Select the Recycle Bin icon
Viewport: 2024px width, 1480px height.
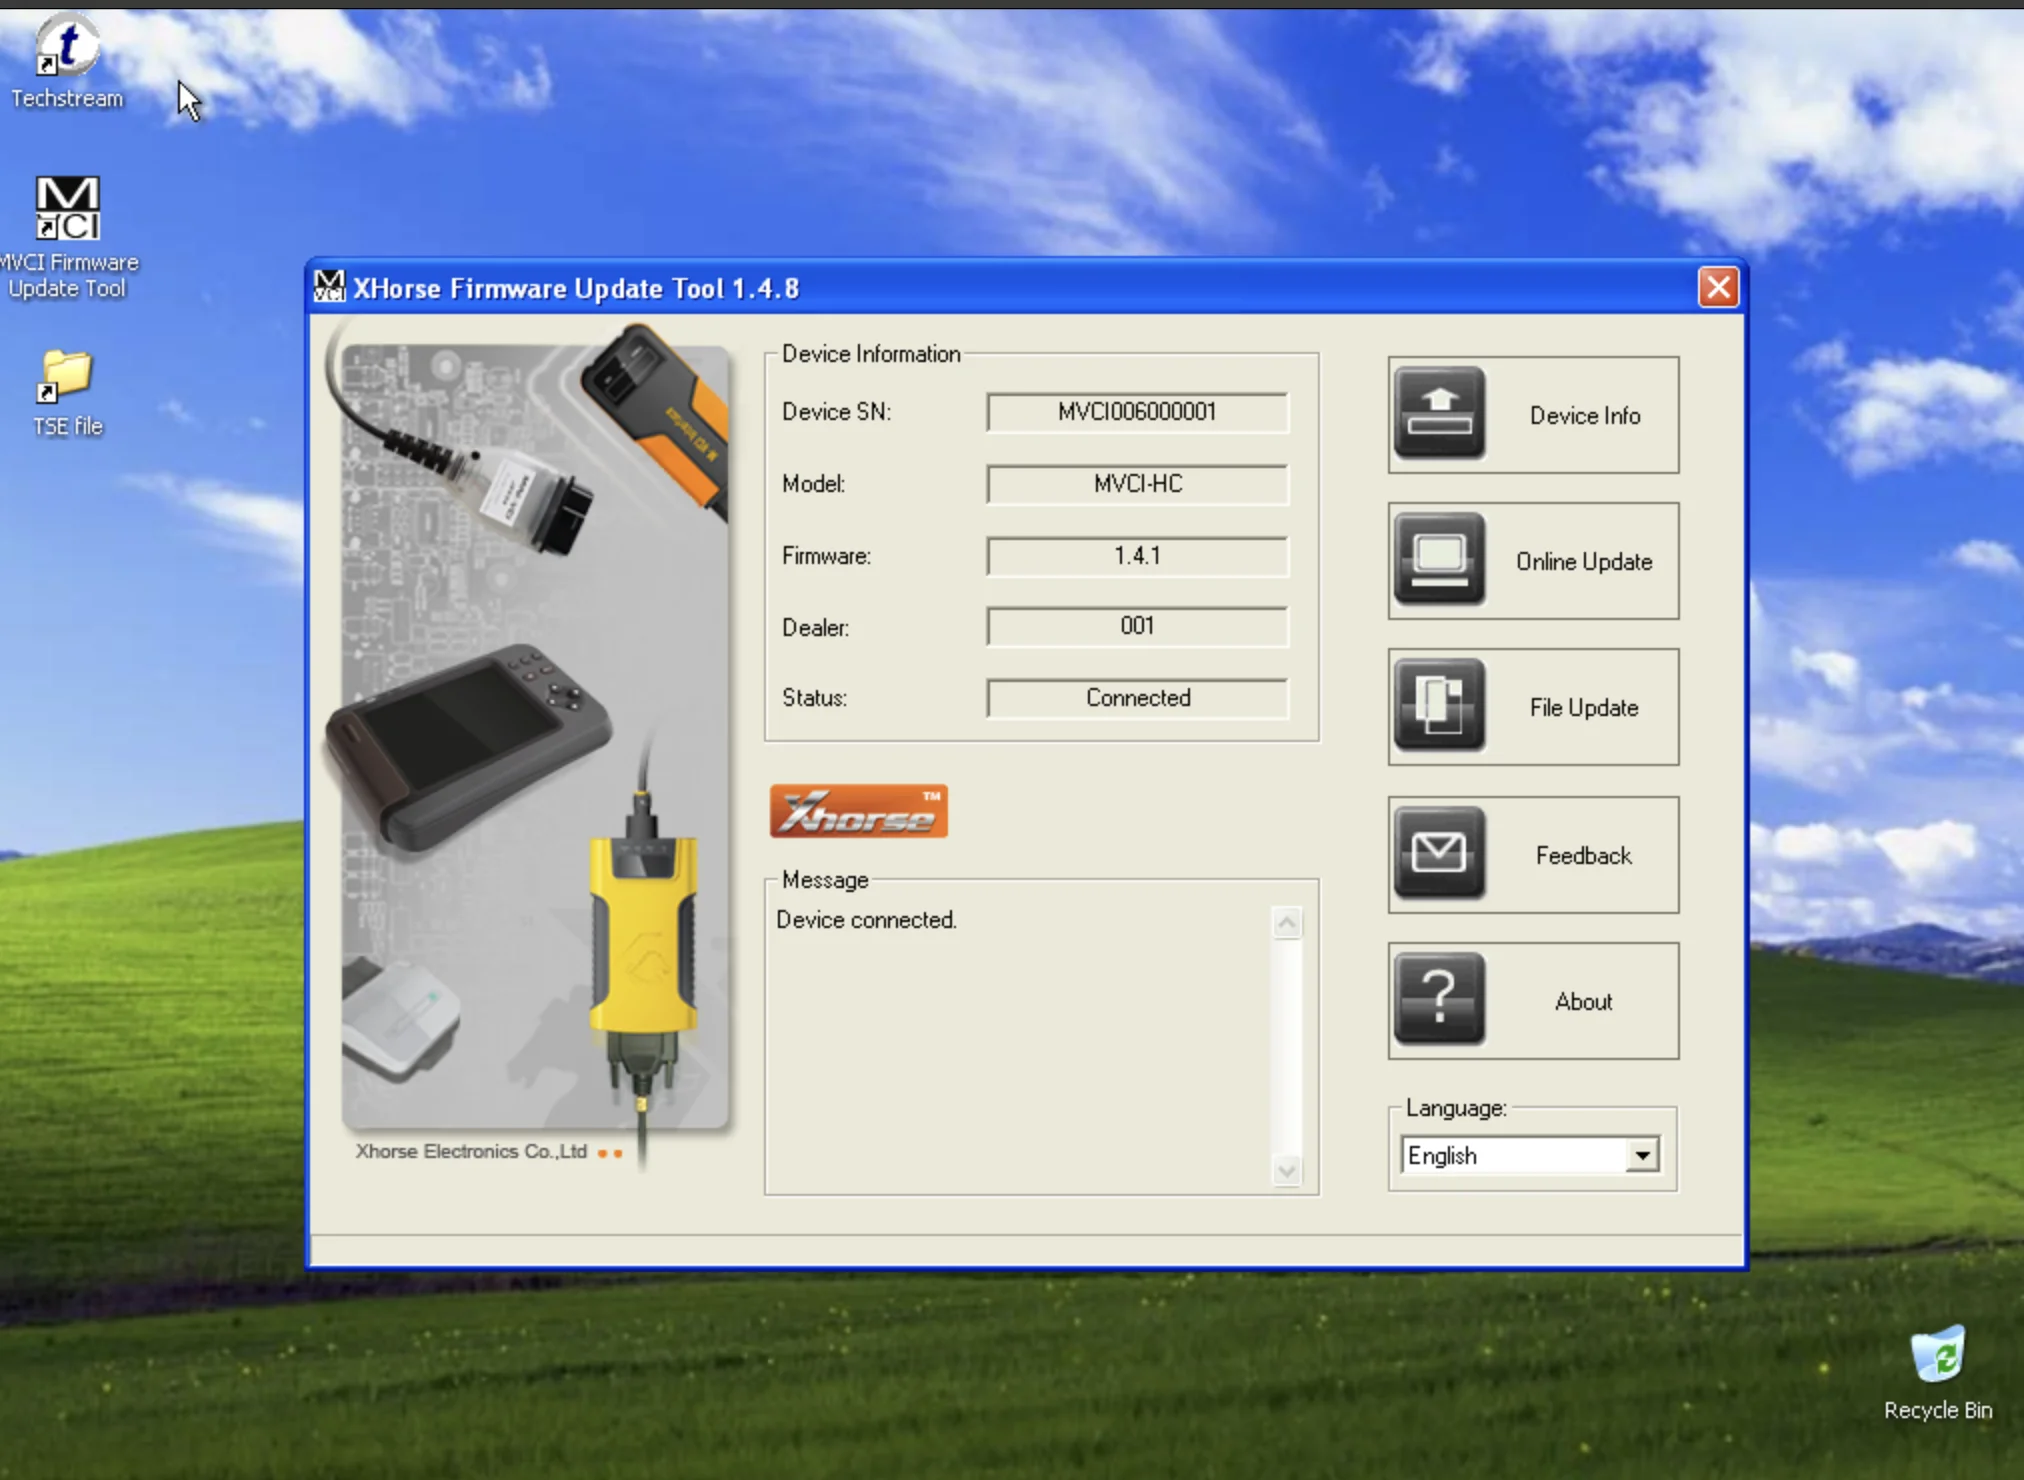(x=1937, y=1355)
